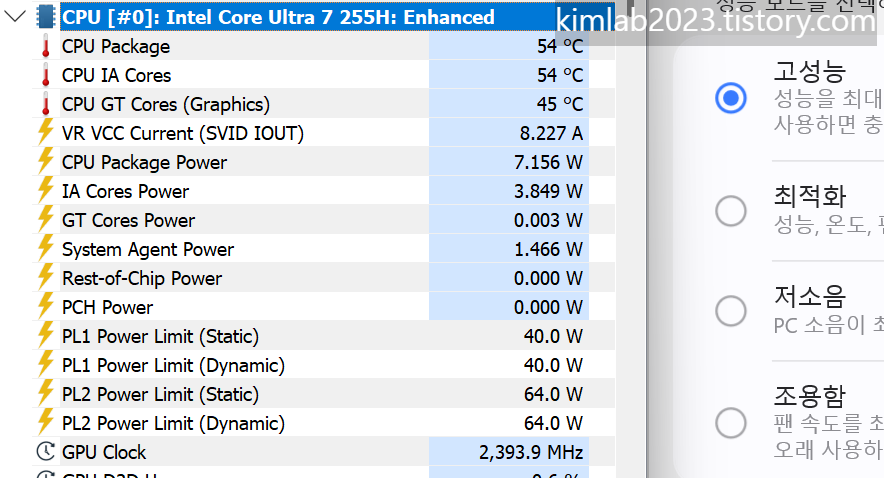
Task: Click the 7.156 W package power value
Action: pos(548,163)
